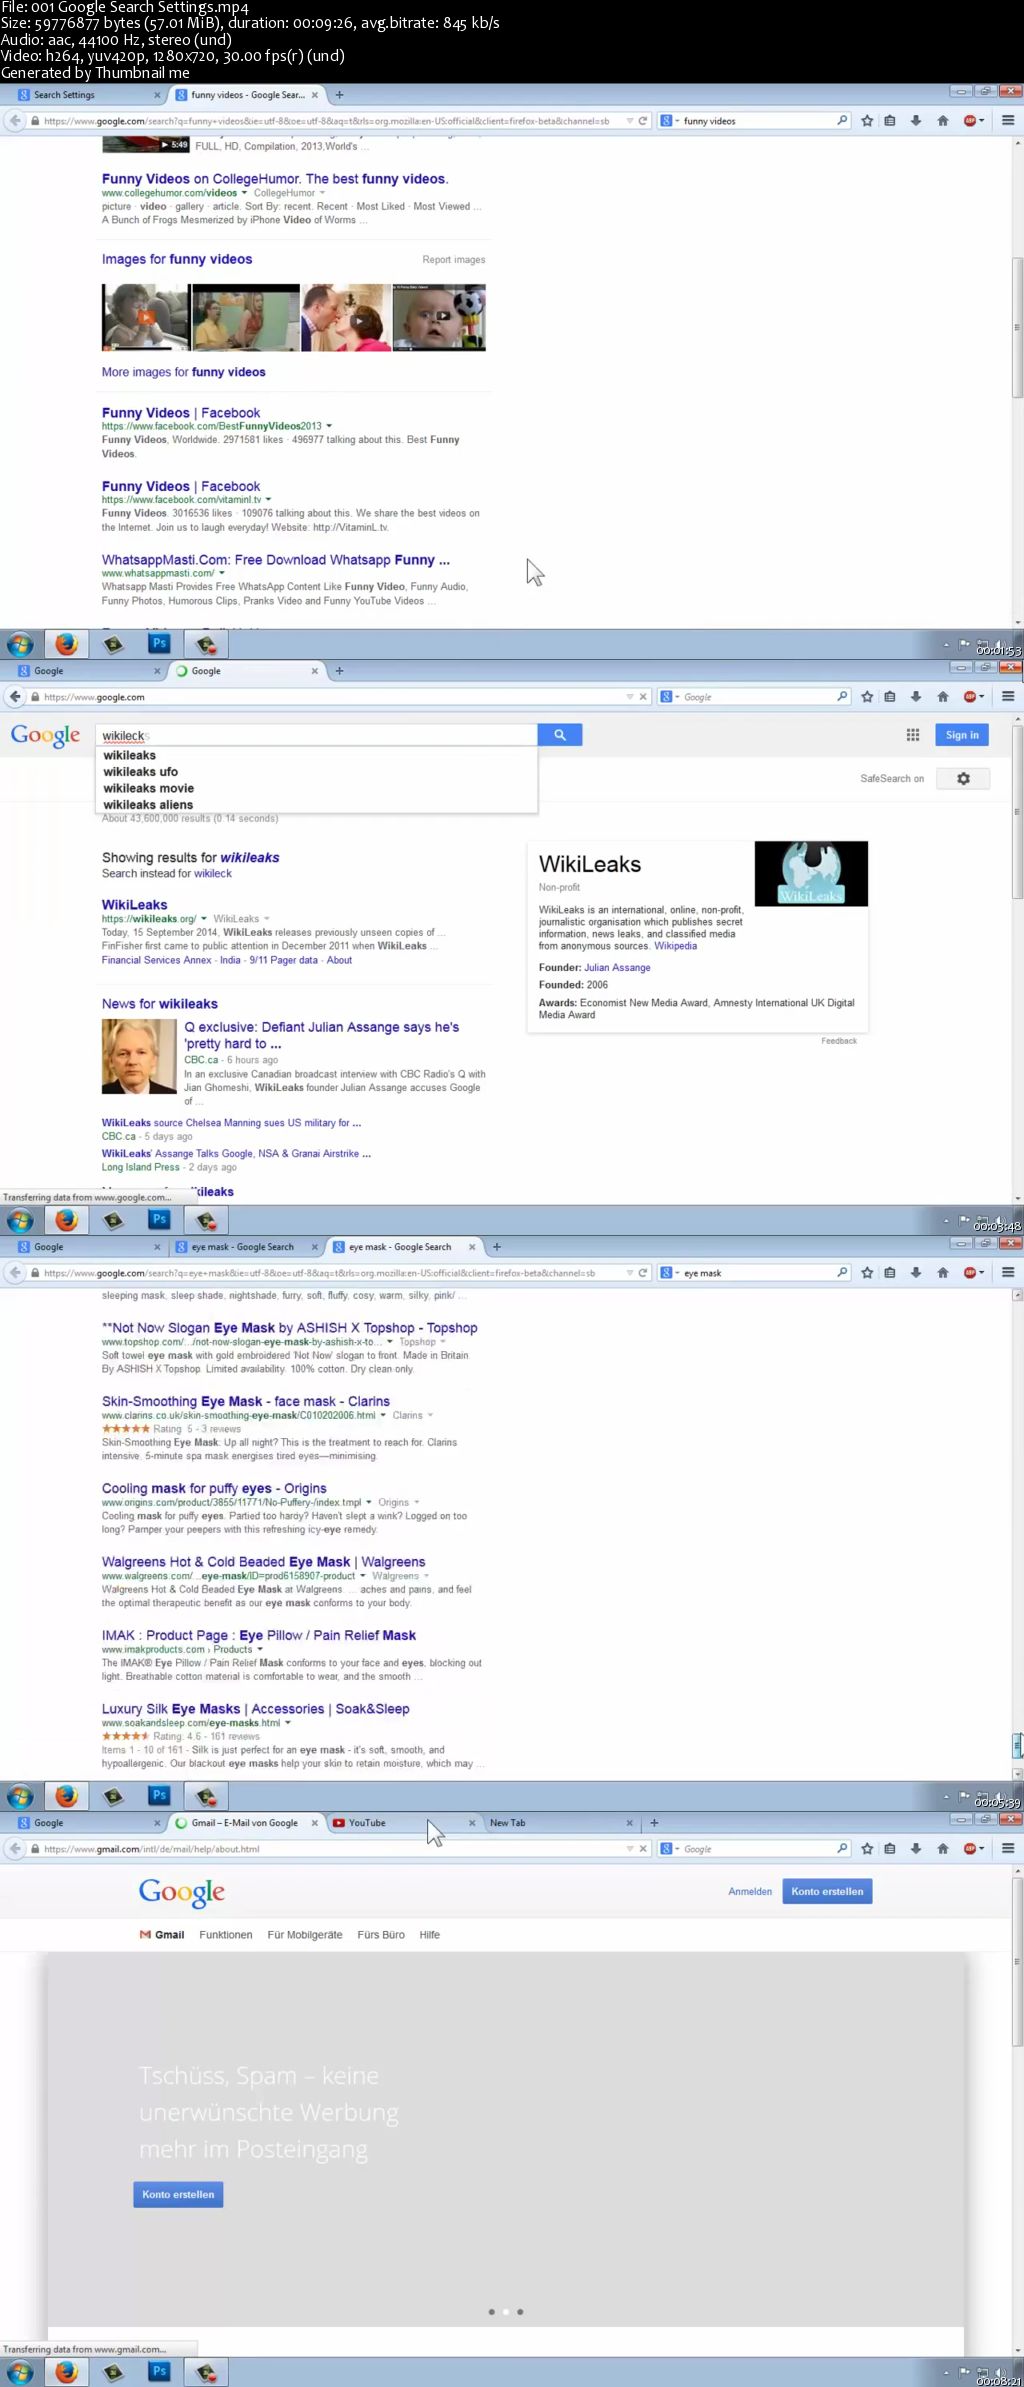Click the blue magnifier search button beside wikileck
1024x2387 pixels.
pos(560,735)
